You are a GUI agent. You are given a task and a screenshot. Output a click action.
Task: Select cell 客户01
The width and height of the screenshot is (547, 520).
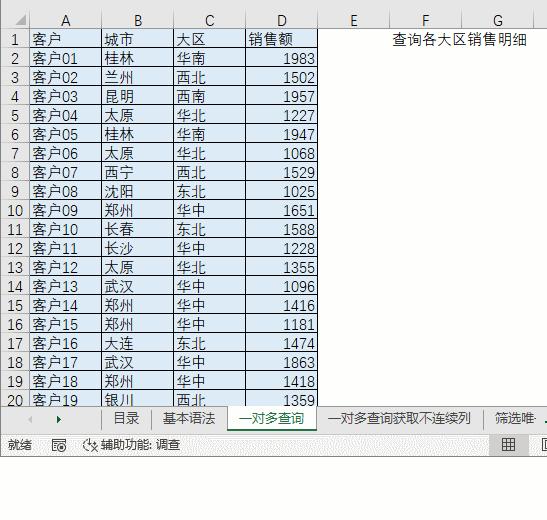pyautogui.click(x=66, y=58)
